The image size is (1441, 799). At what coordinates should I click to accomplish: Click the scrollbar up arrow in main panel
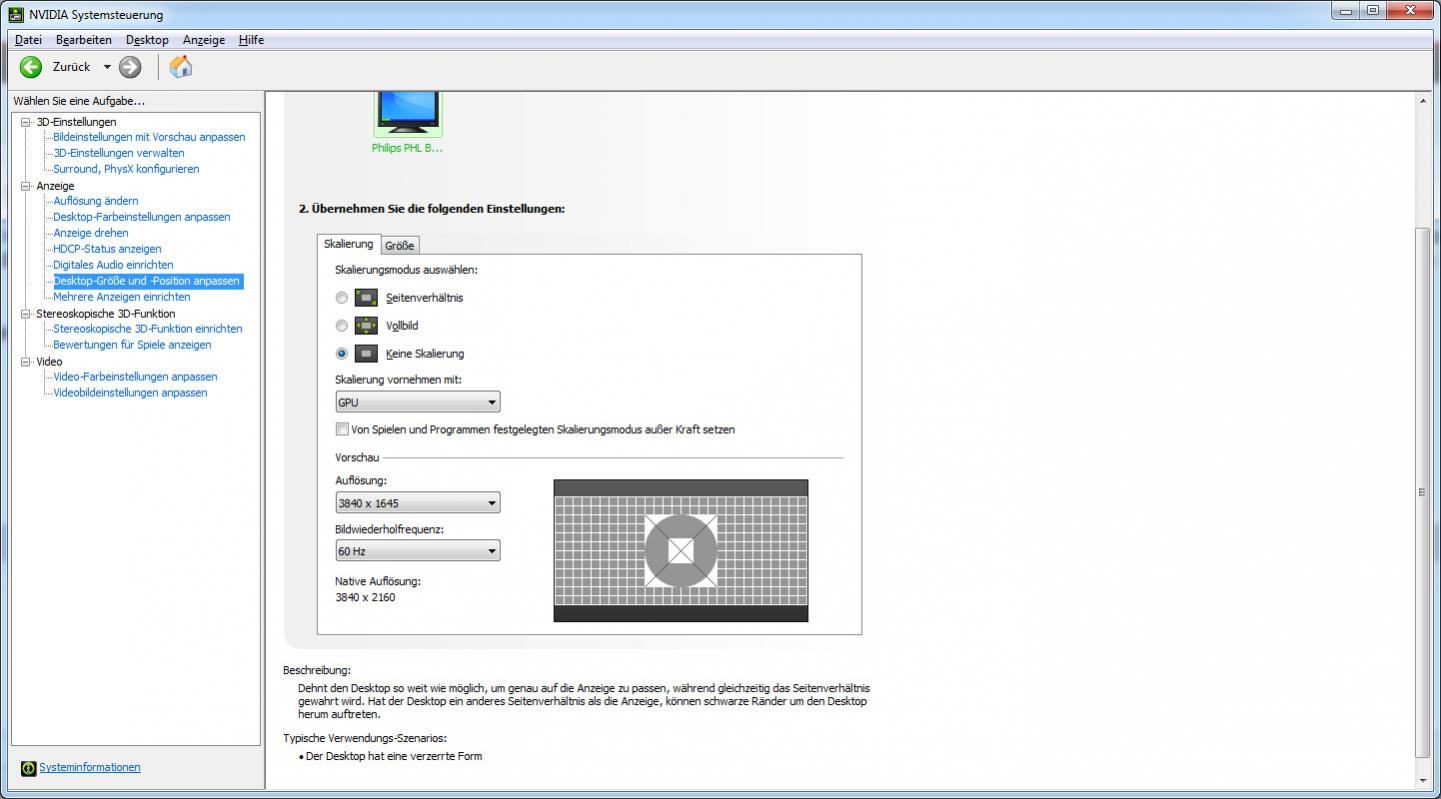tap(1423, 100)
